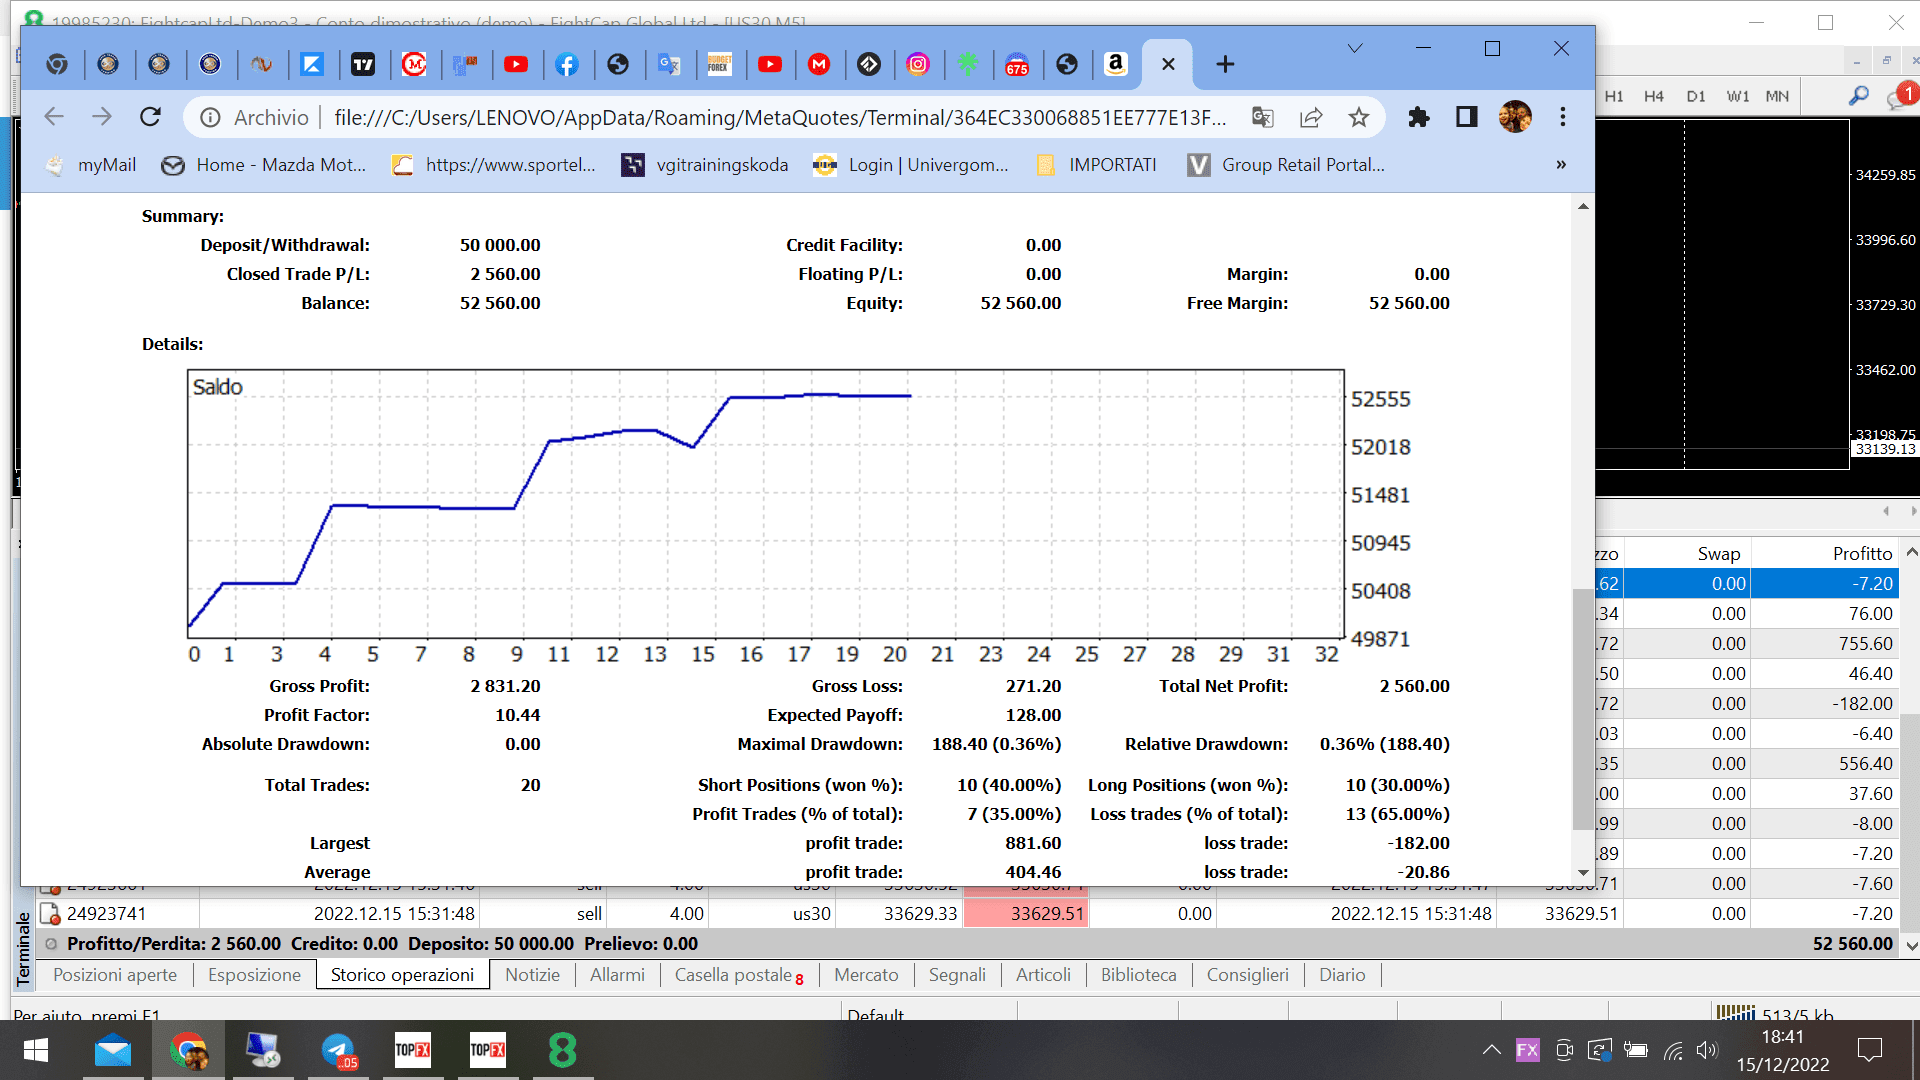Image resolution: width=1920 pixels, height=1080 pixels.
Task: Click the browser reload icon
Action: pos(151,117)
